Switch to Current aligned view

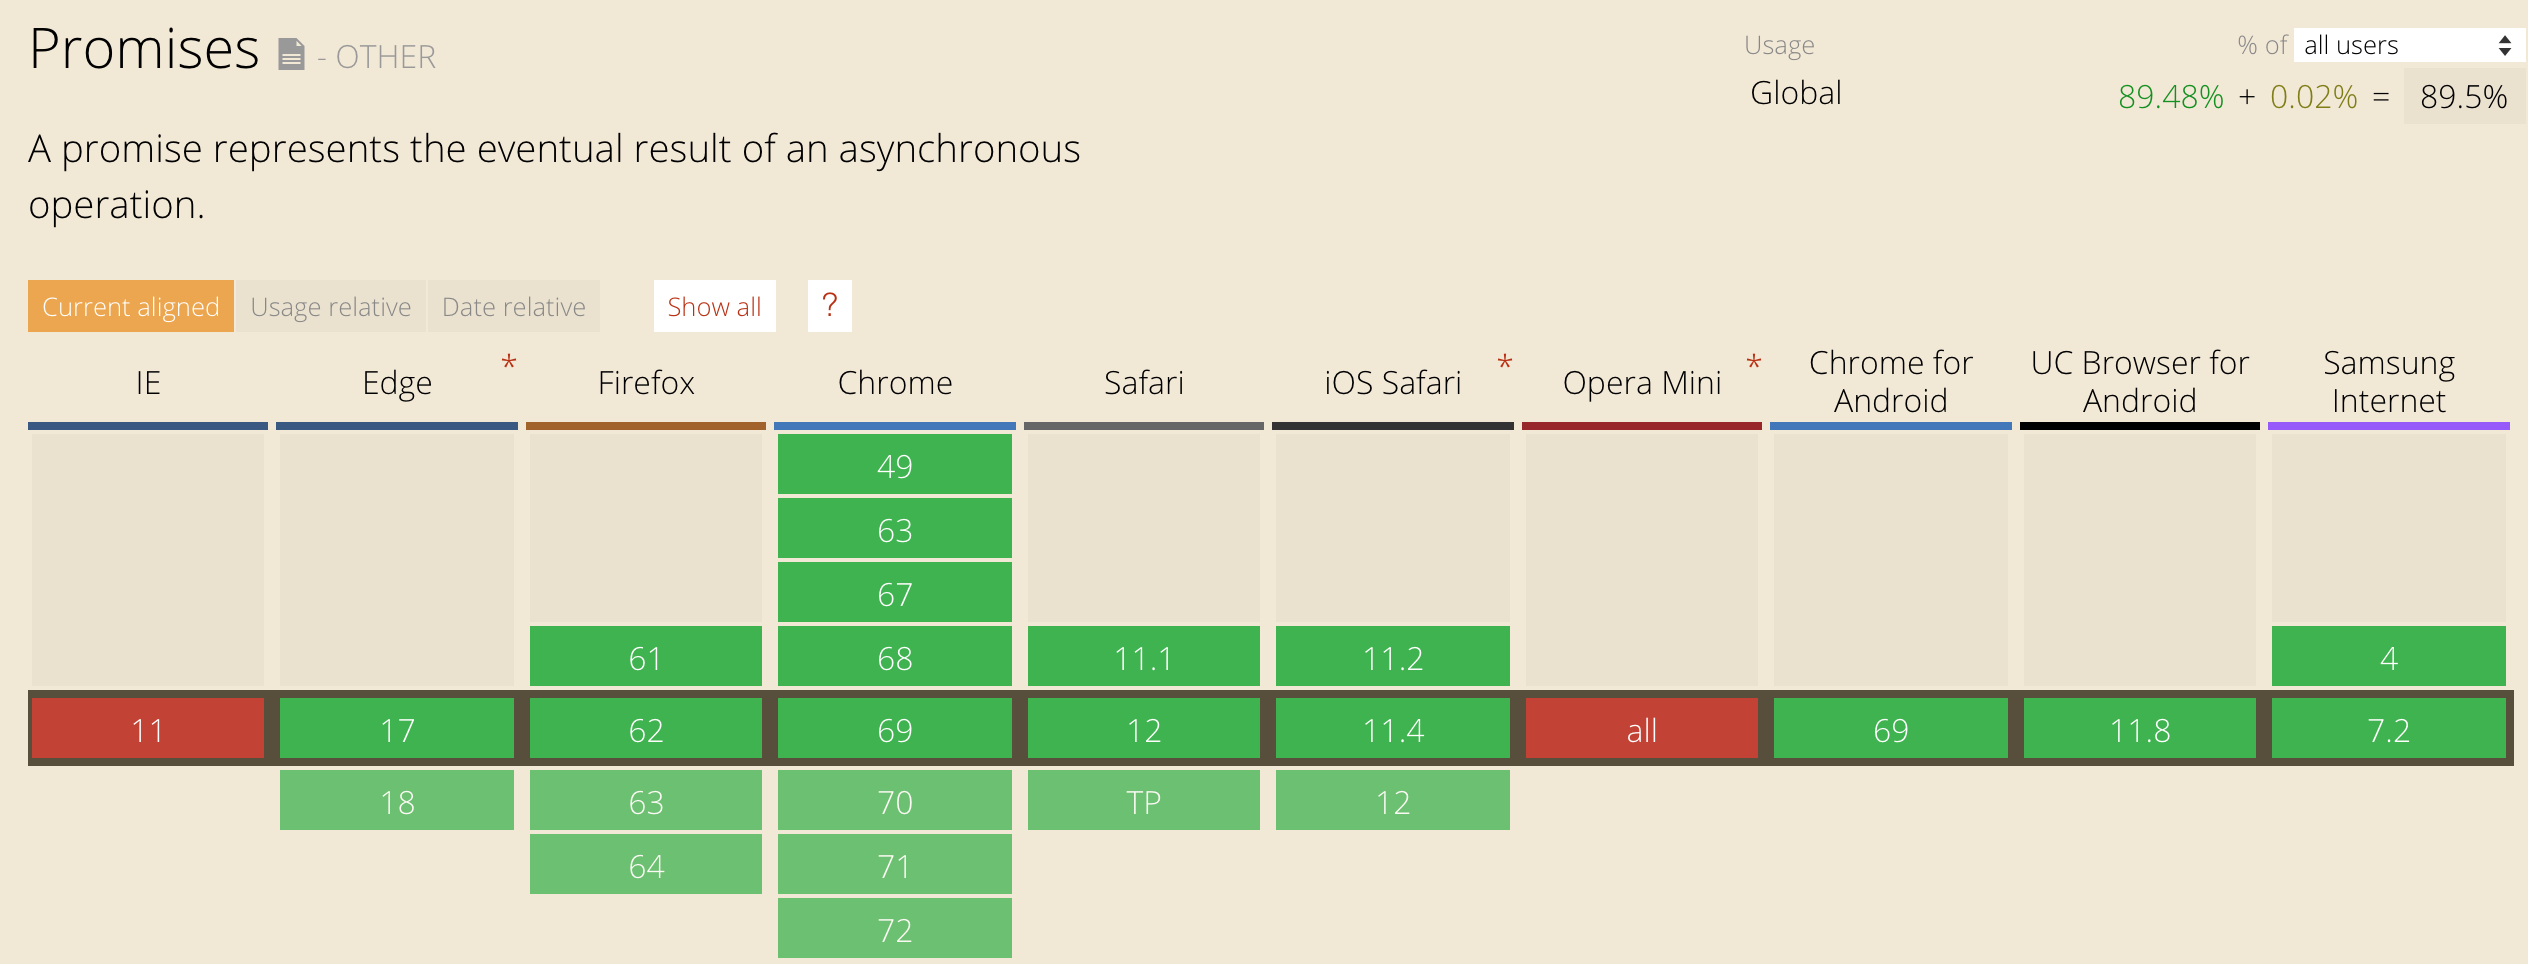[131, 306]
